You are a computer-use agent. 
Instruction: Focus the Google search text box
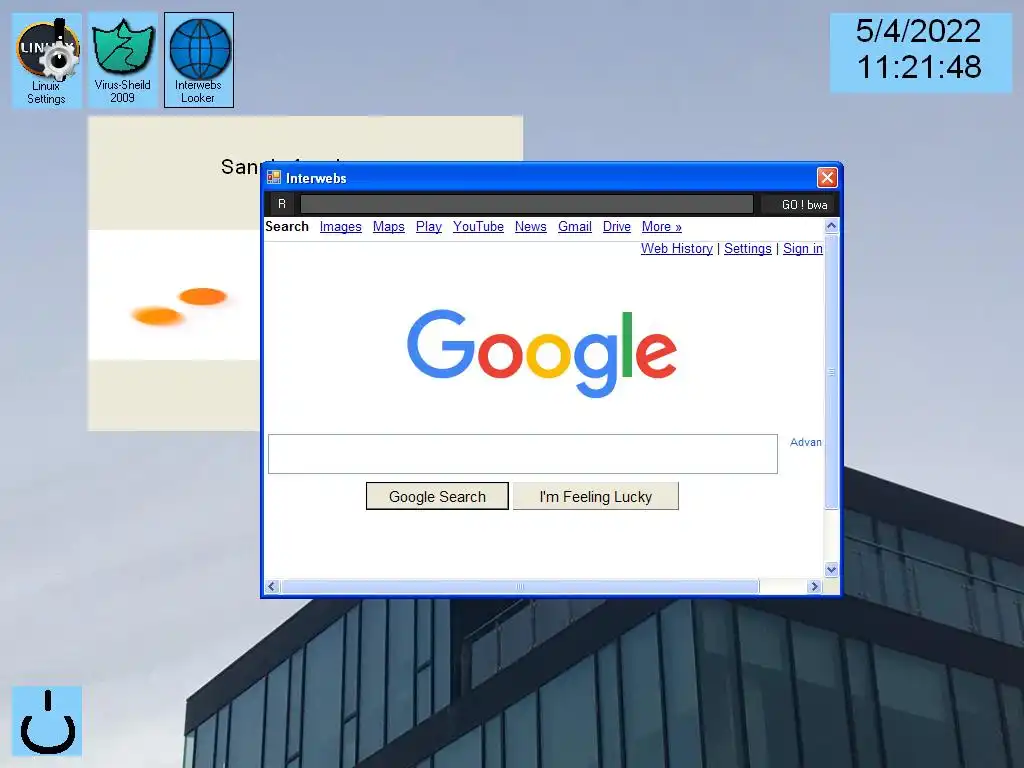tap(522, 454)
